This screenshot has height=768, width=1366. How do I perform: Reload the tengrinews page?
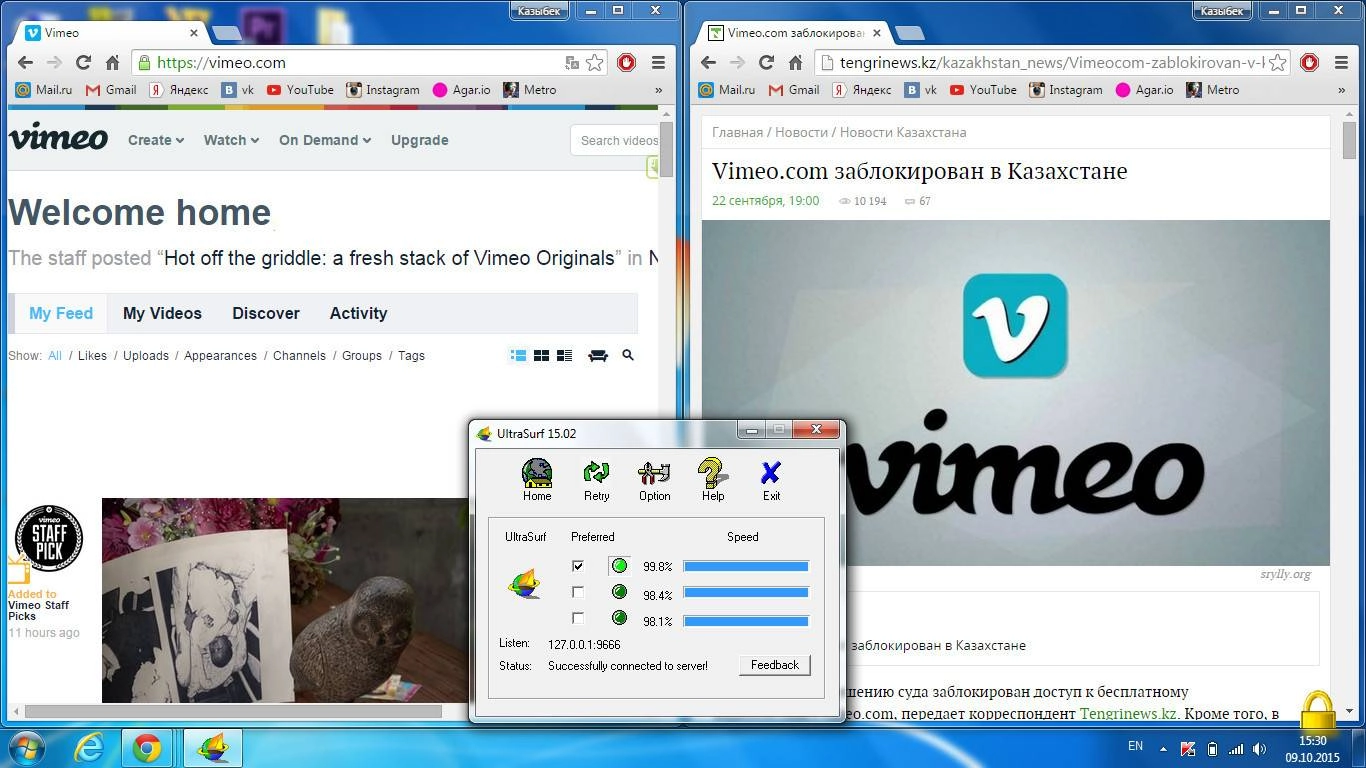(x=767, y=62)
